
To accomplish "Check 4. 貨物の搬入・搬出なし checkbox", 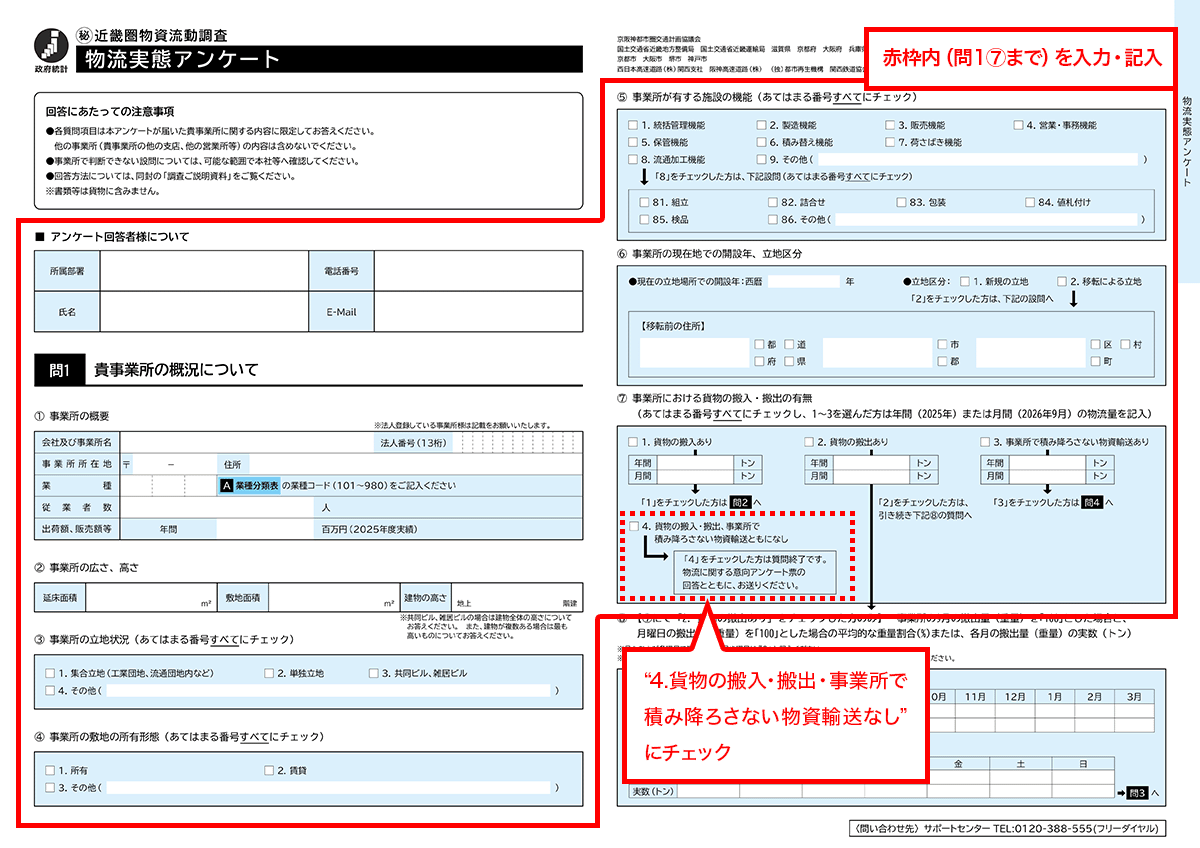I will 634,526.
